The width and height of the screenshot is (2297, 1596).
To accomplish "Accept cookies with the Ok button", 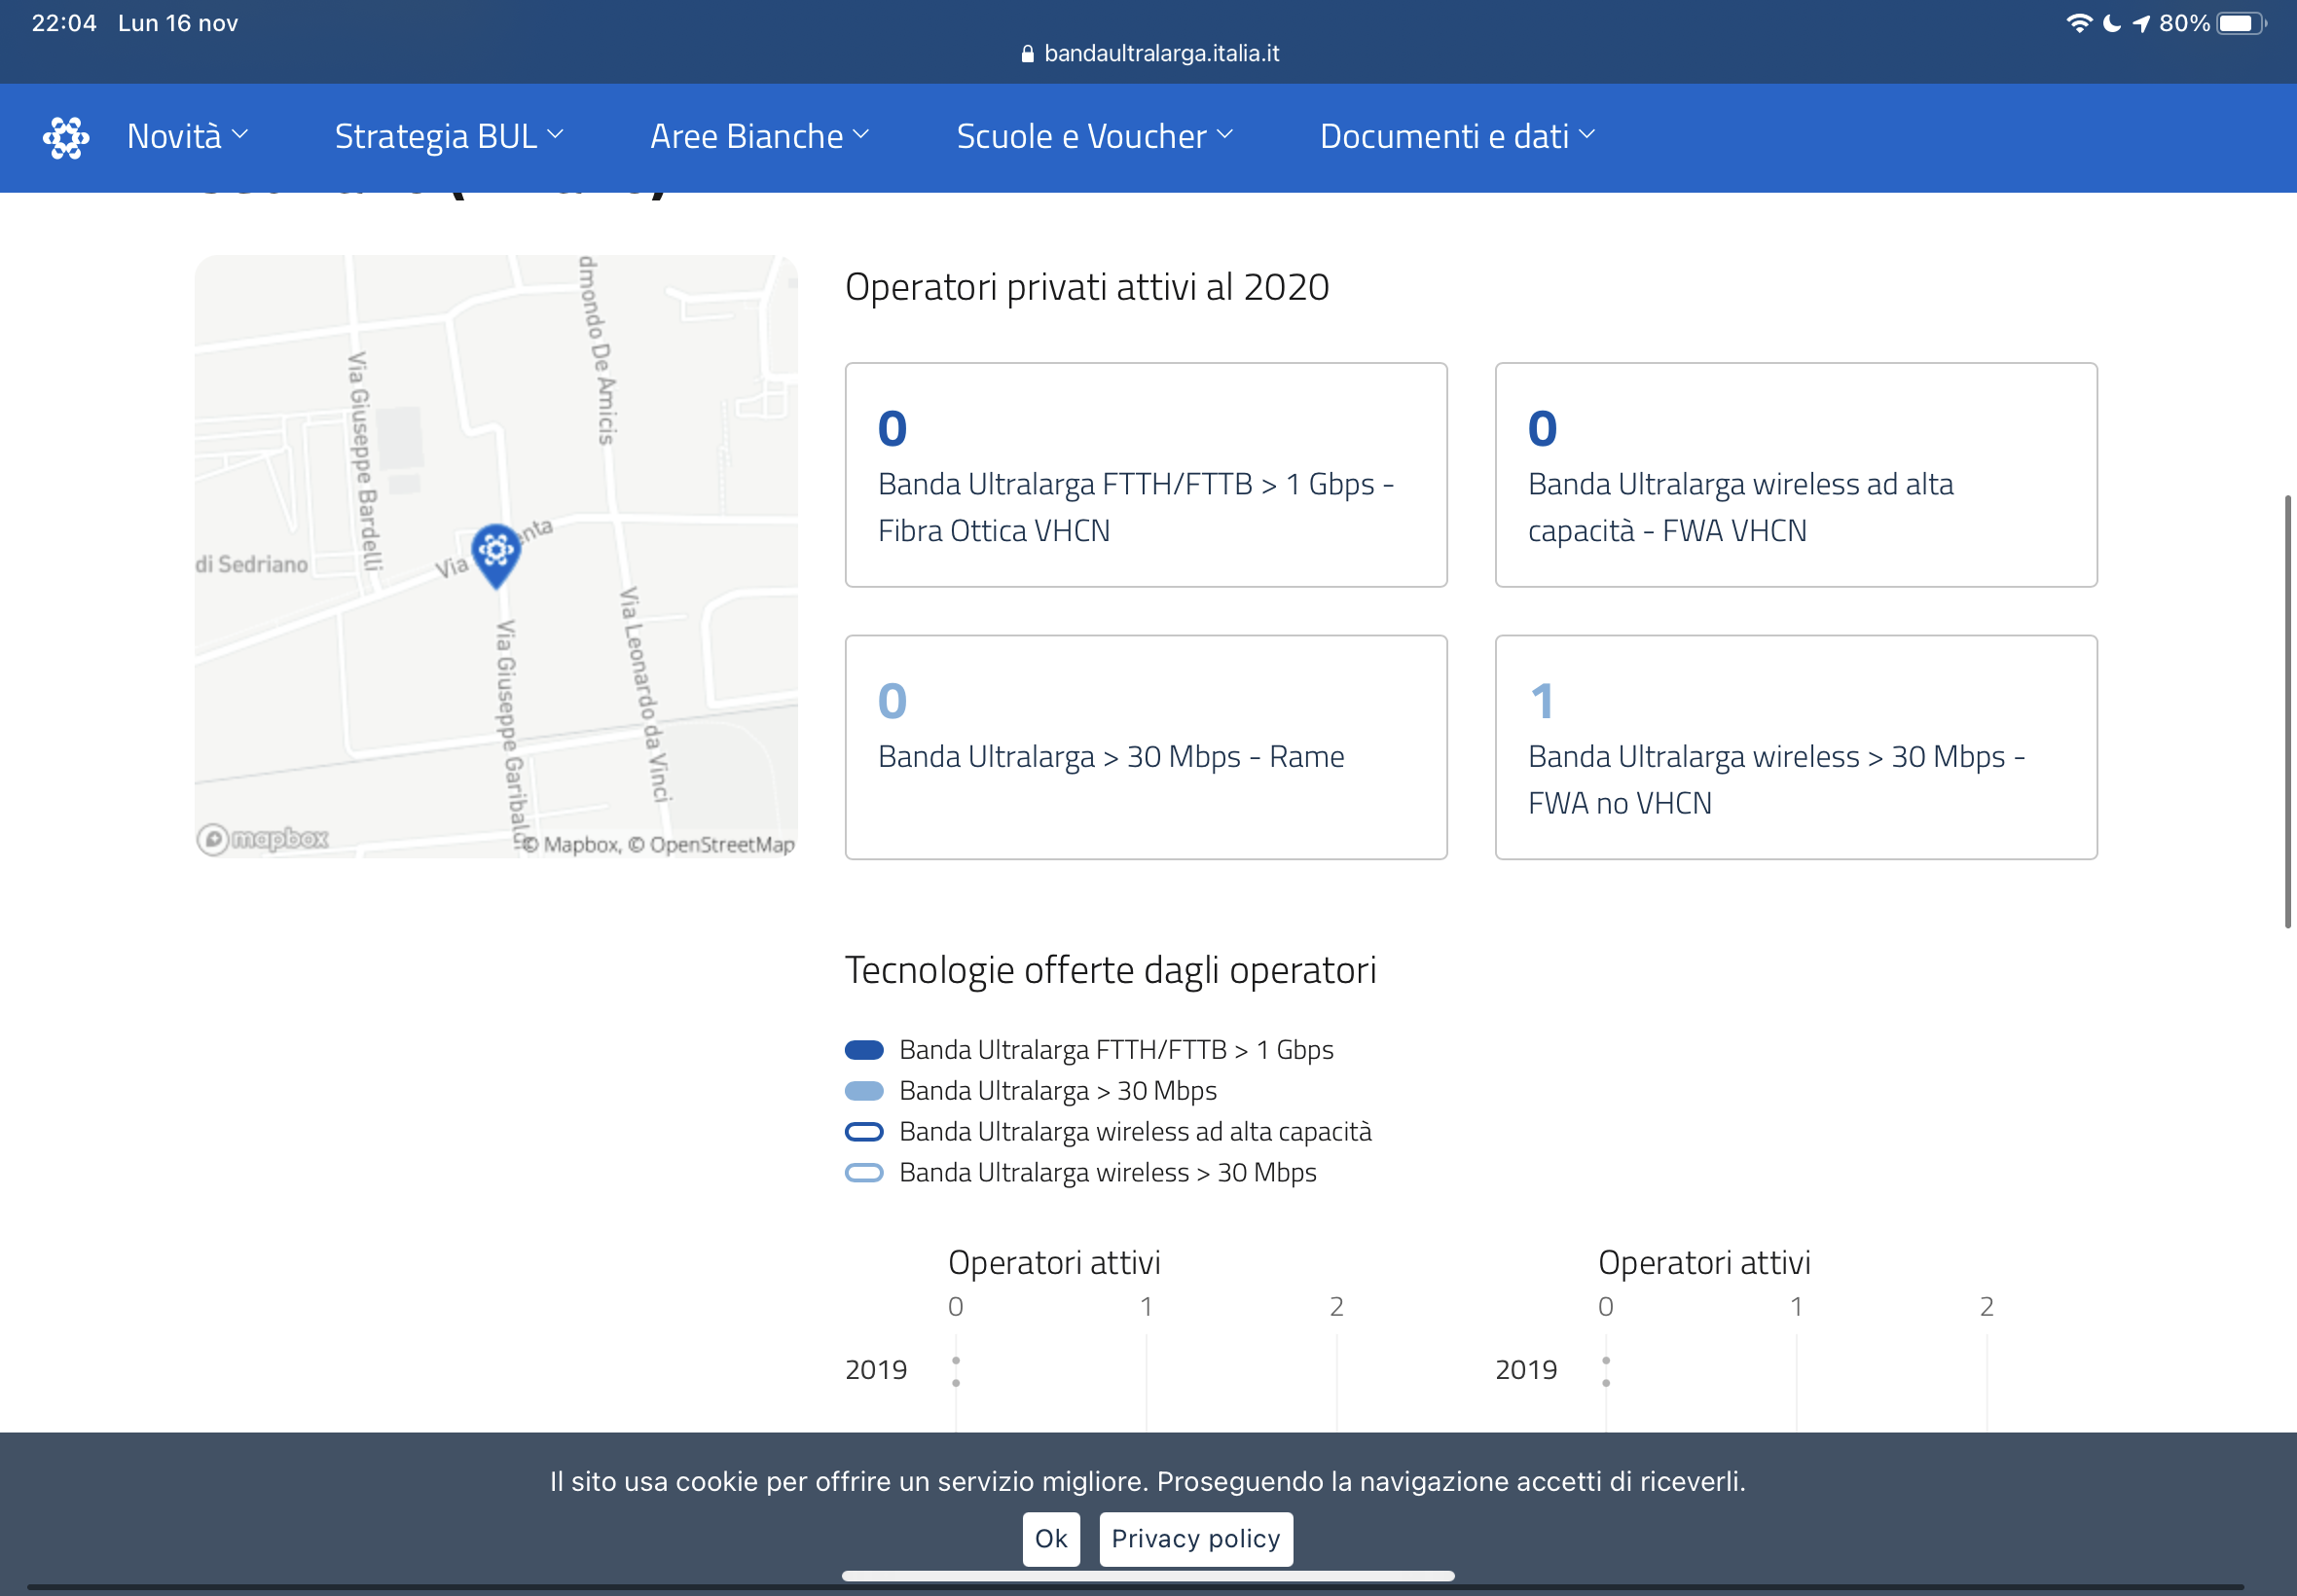I will (x=1050, y=1538).
